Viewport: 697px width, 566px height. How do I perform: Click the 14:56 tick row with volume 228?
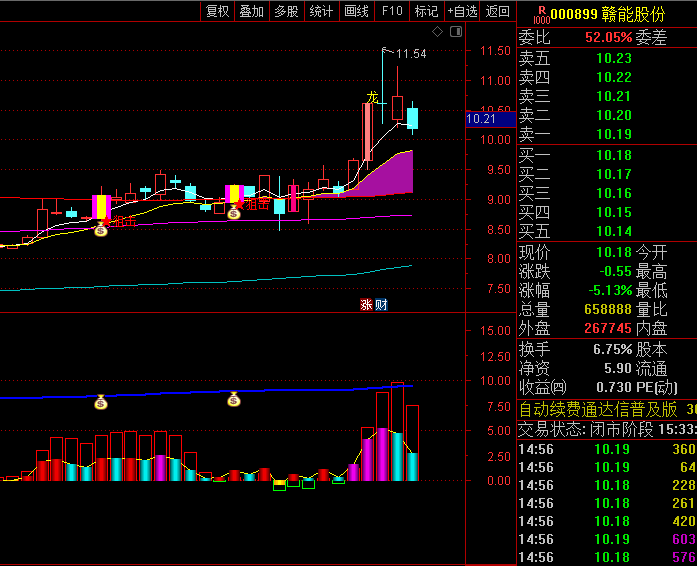607,485
